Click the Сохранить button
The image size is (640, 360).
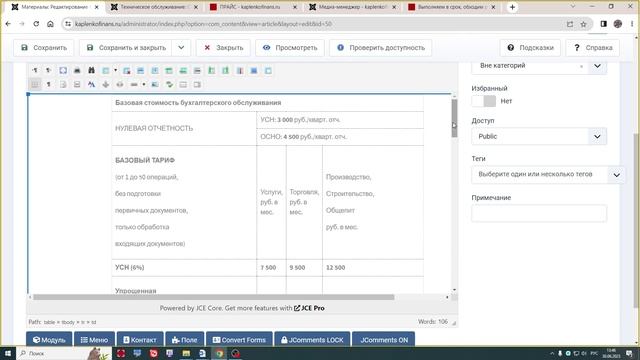44,48
